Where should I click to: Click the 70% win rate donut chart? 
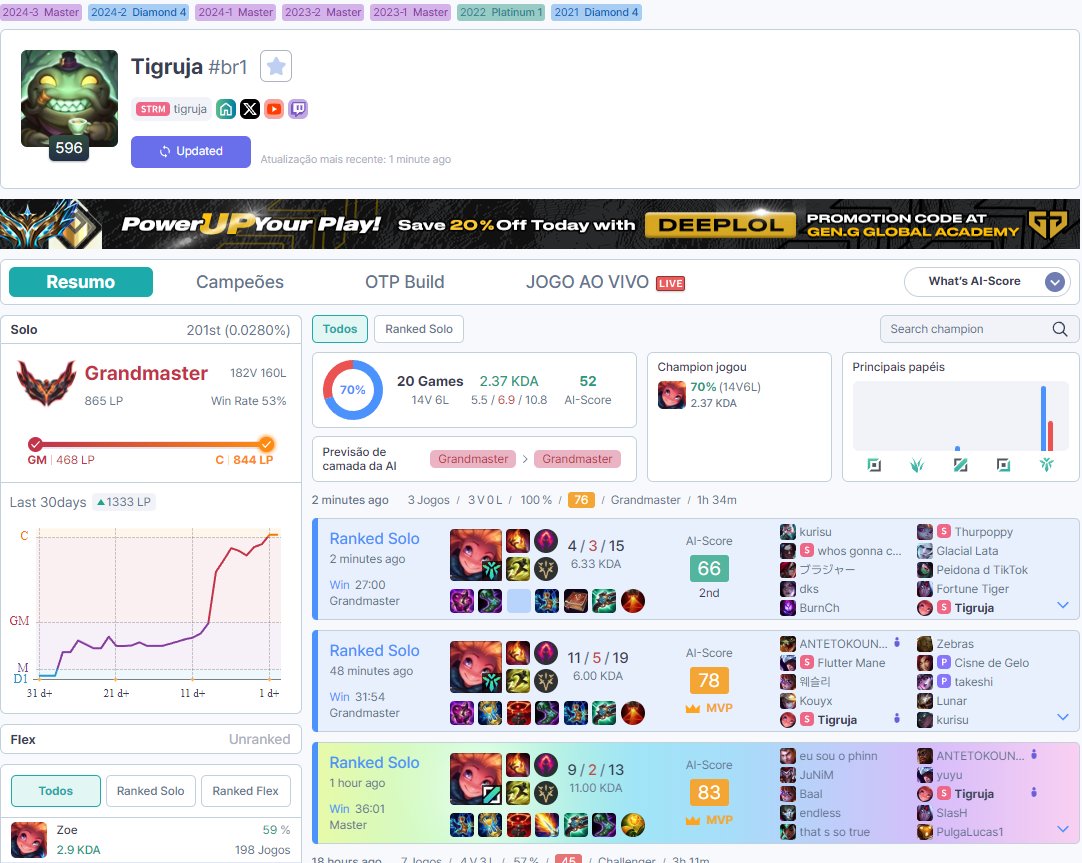353,390
